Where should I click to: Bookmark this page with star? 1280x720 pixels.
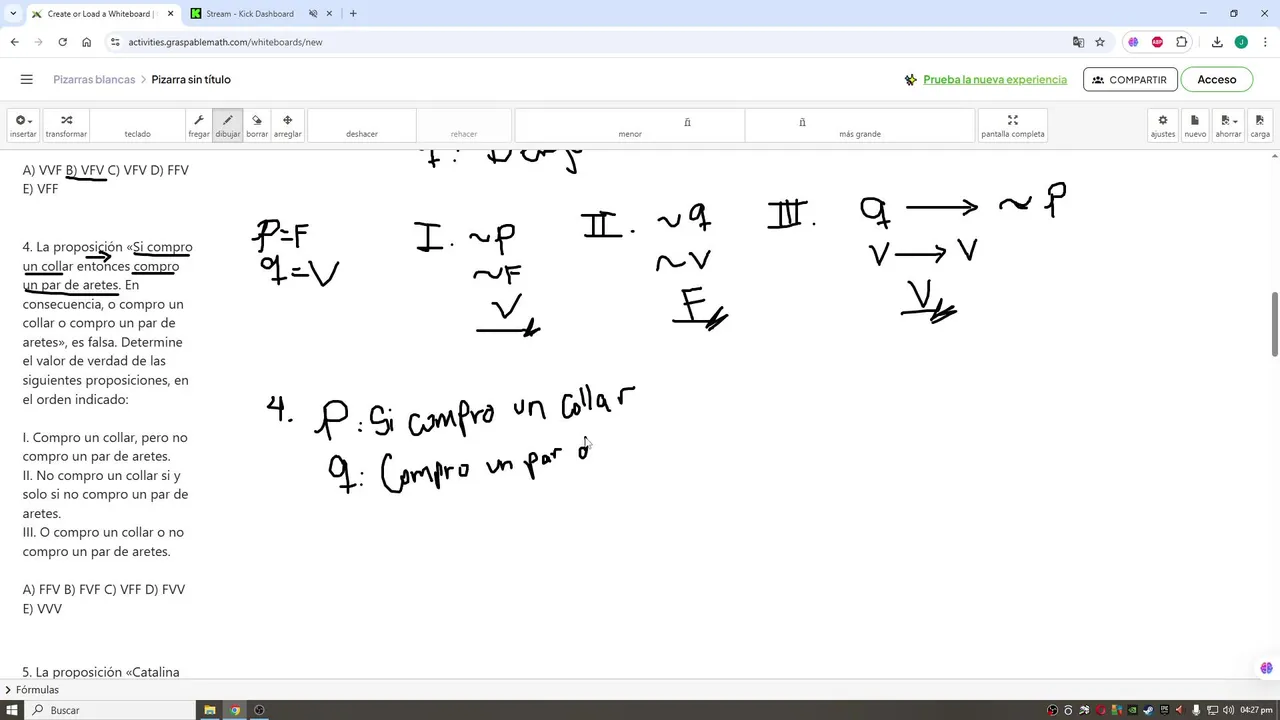point(1100,42)
